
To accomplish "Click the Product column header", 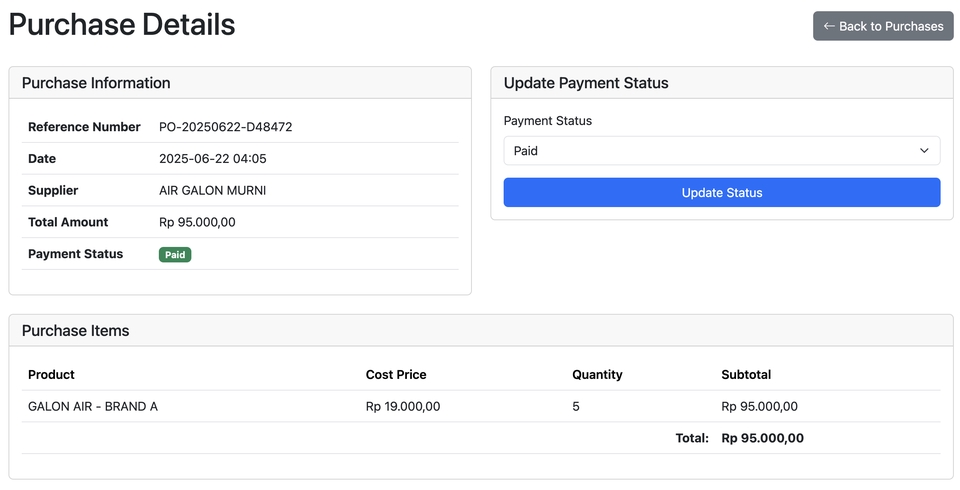I will (x=51, y=374).
